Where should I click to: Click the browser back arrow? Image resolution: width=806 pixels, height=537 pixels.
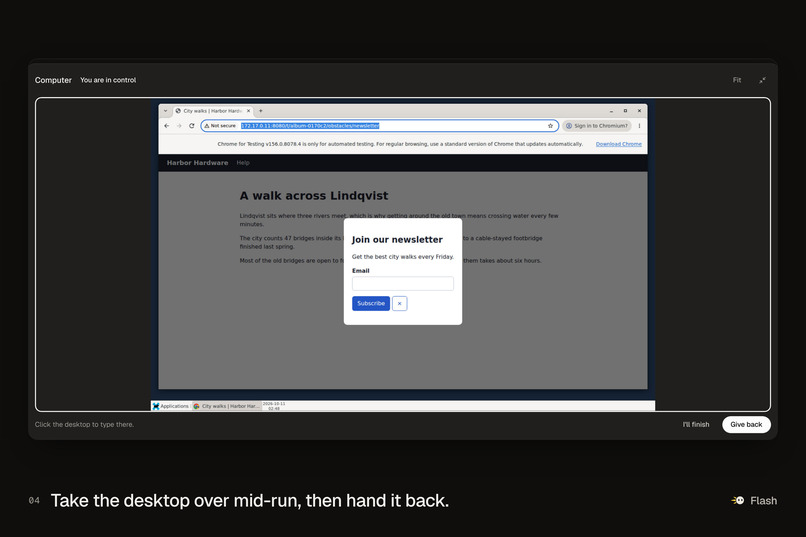[167, 126]
